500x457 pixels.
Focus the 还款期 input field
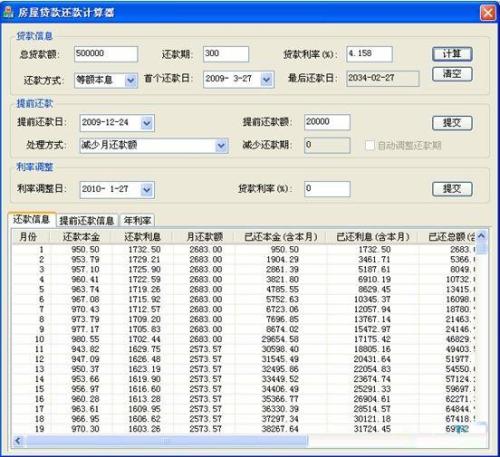(x=226, y=54)
